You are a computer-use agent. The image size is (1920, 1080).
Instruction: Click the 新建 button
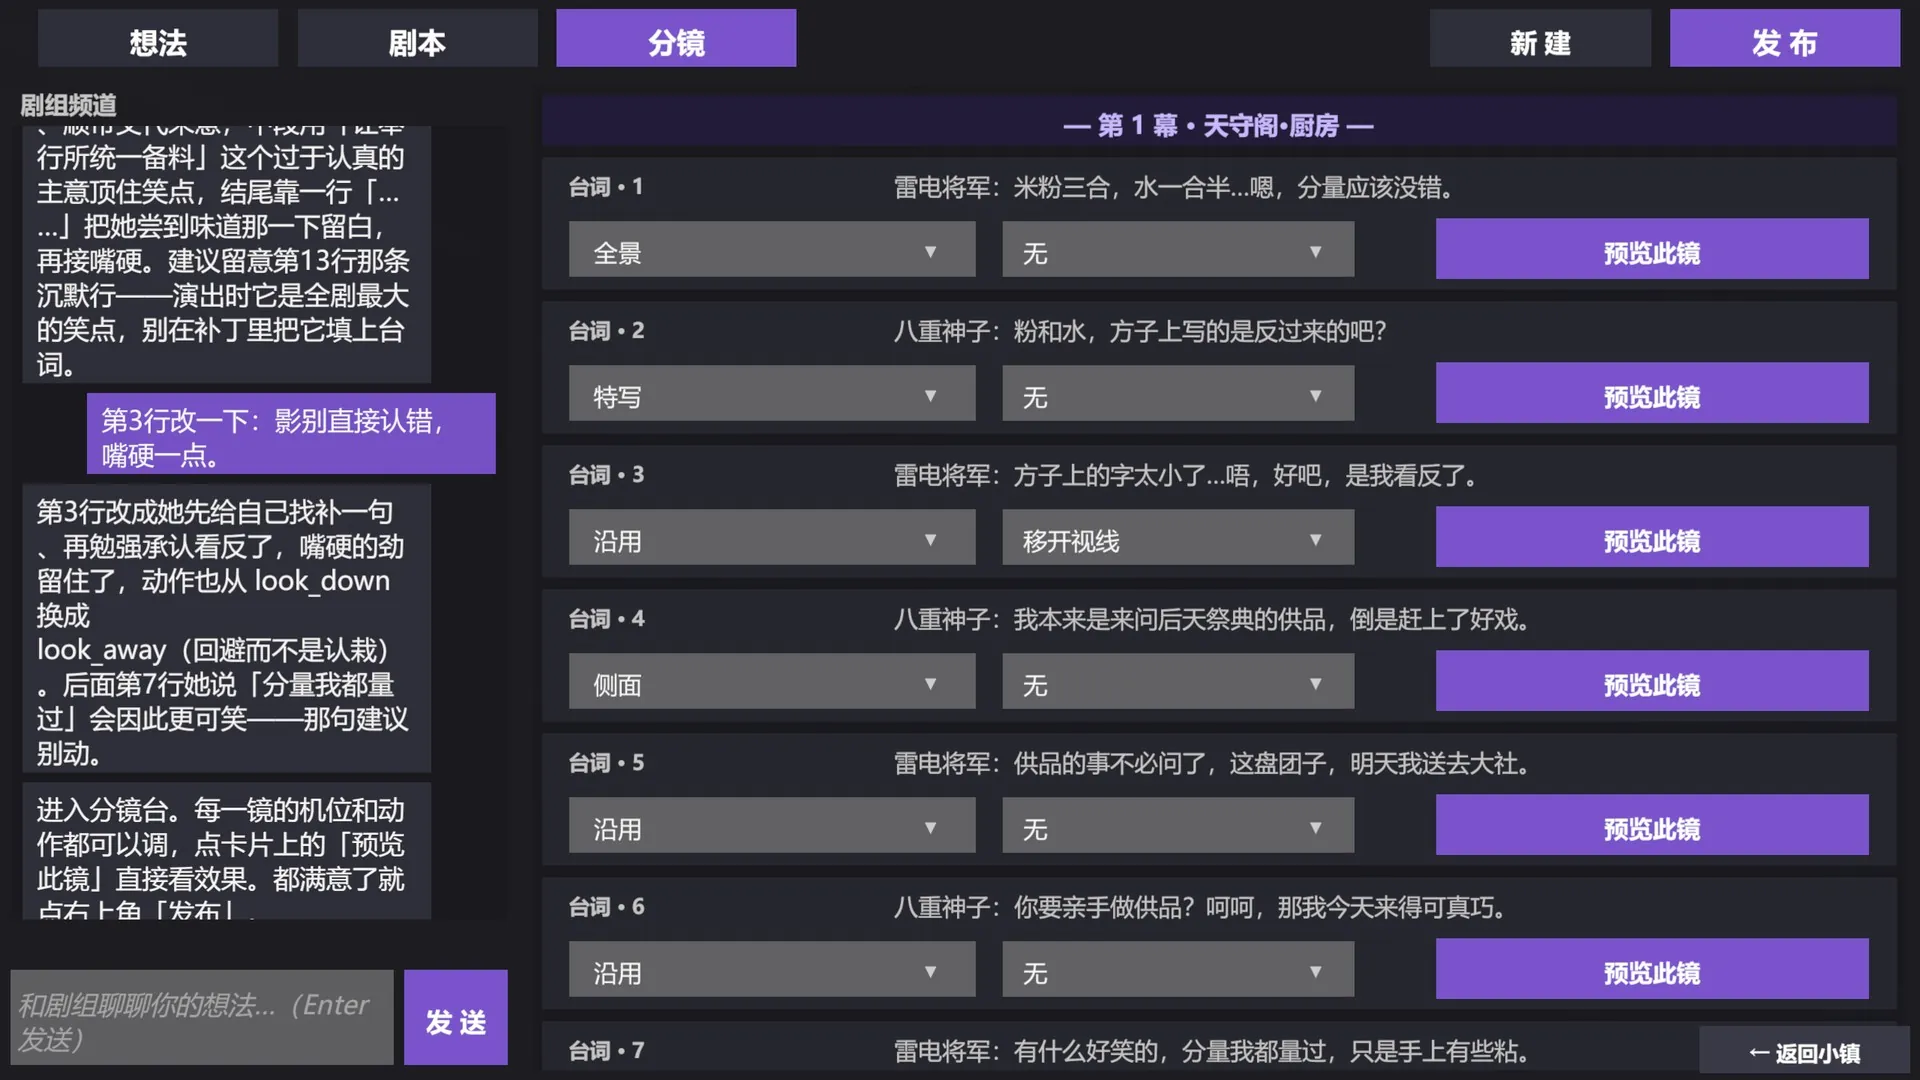[1540, 40]
